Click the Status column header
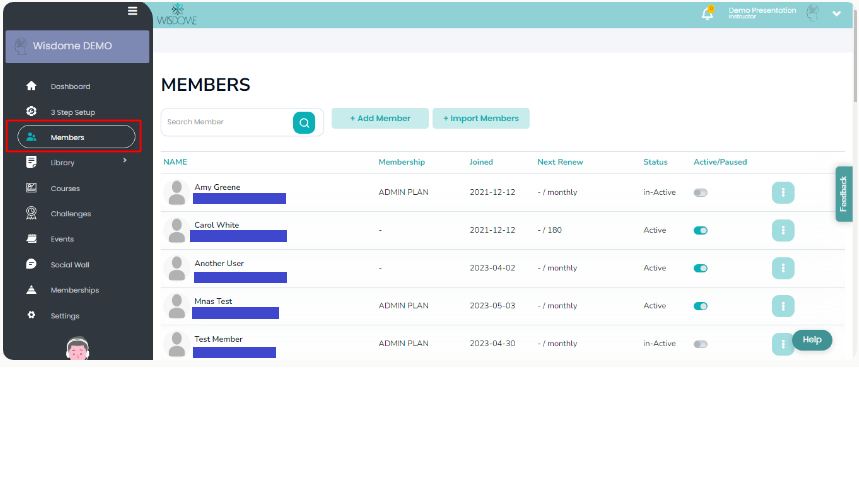859x477 pixels. pyautogui.click(x=655, y=162)
